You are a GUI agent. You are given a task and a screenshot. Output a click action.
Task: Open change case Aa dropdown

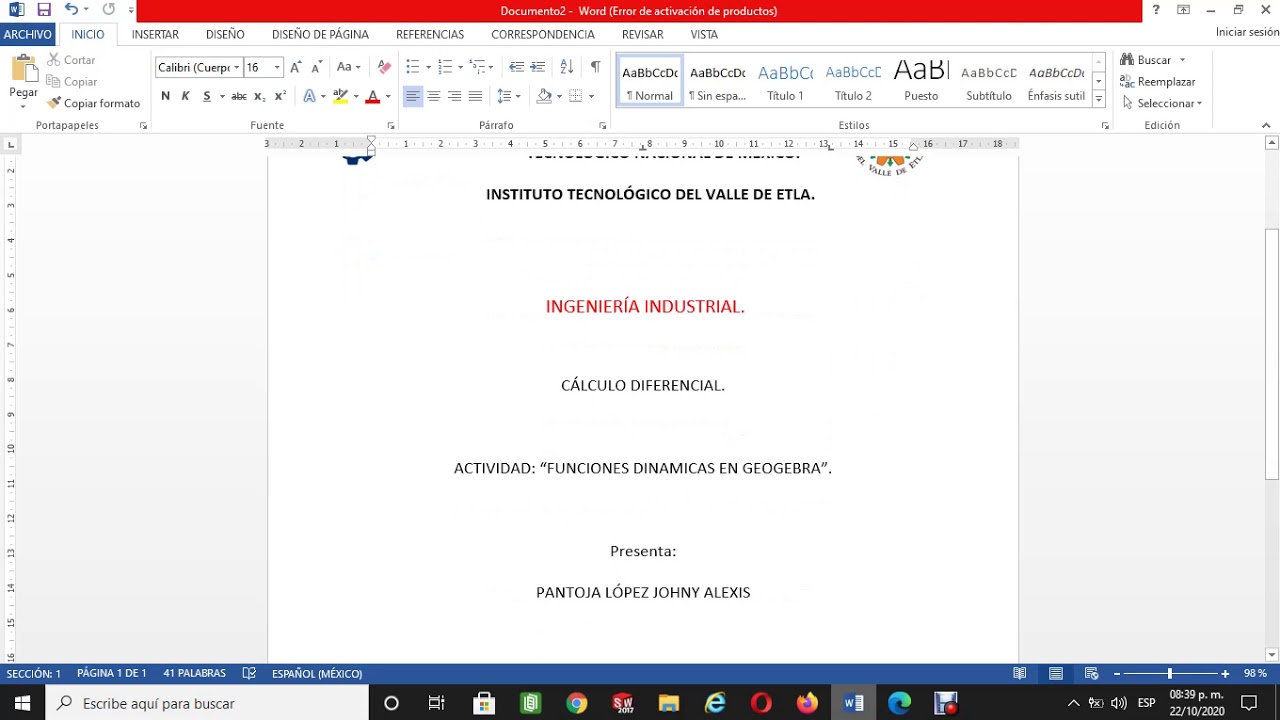(x=348, y=67)
